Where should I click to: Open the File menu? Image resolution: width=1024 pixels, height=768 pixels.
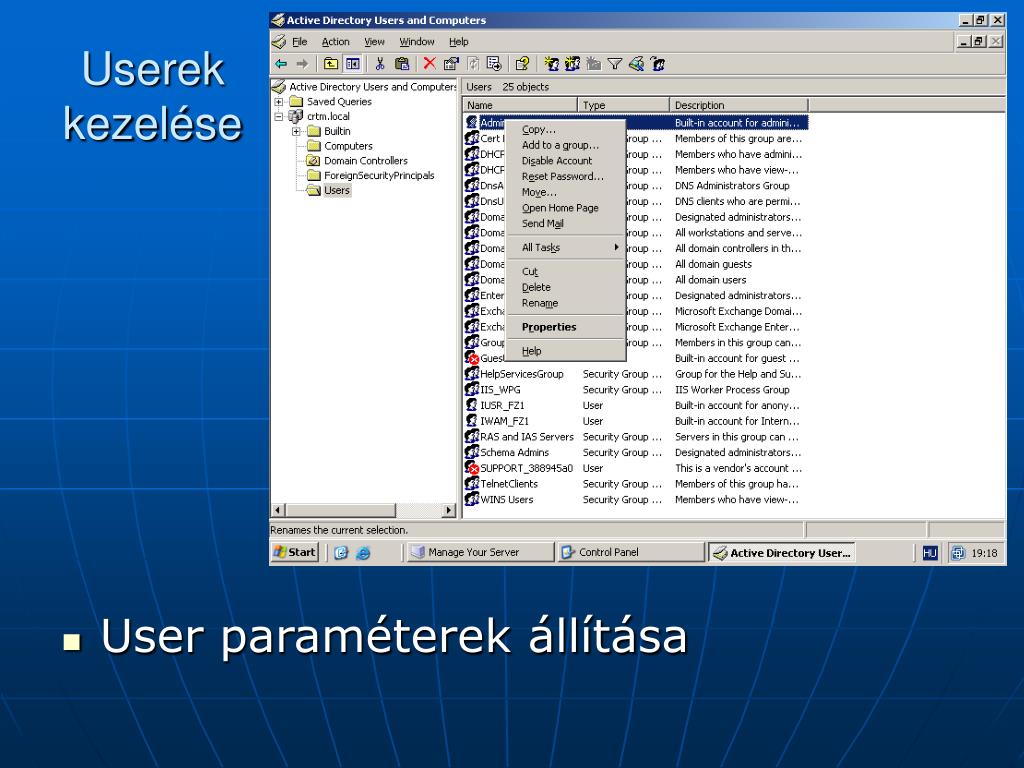pos(300,42)
